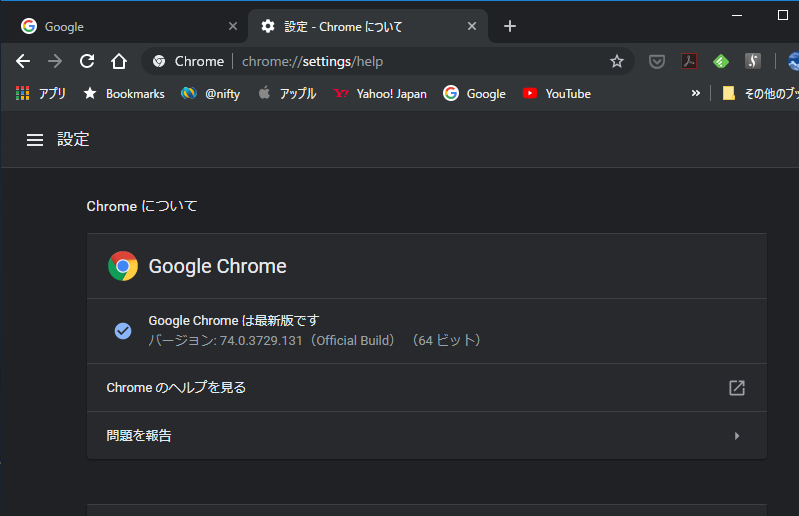Click the Chrome site info chip
799x516 pixels.
tap(189, 62)
